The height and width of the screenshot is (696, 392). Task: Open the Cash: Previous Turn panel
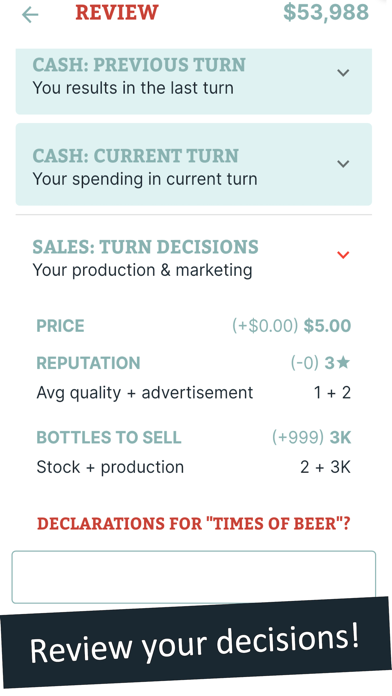pyautogui.click(x=194, y=82)
